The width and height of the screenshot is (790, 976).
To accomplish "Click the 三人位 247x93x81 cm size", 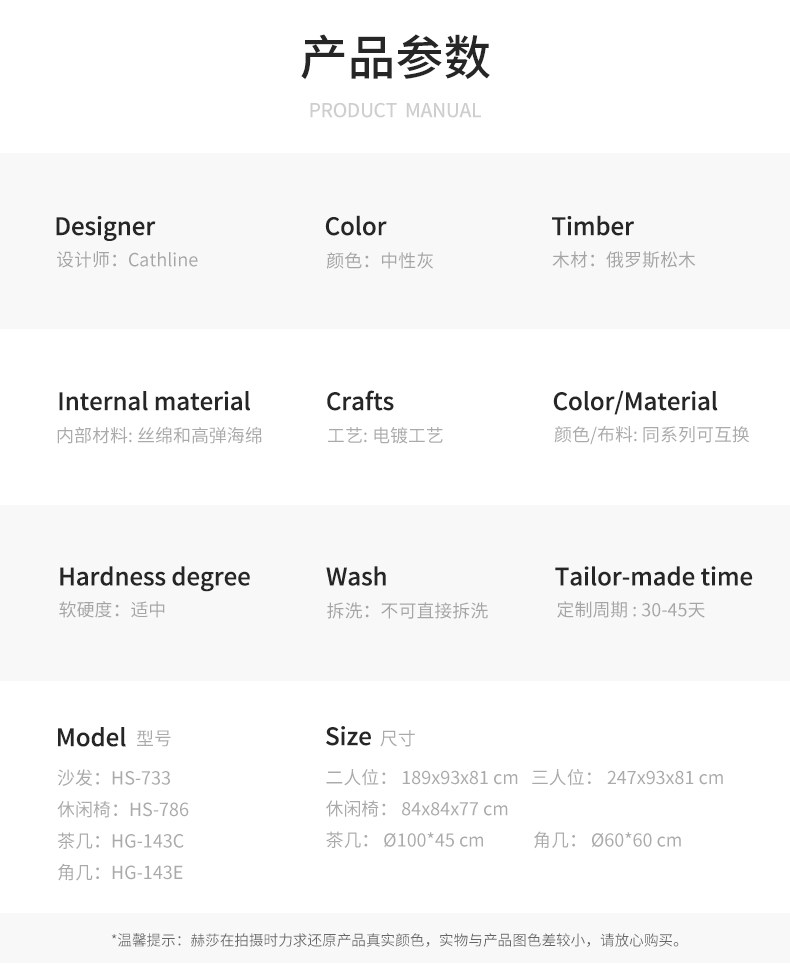I will (x=627, y=778).
